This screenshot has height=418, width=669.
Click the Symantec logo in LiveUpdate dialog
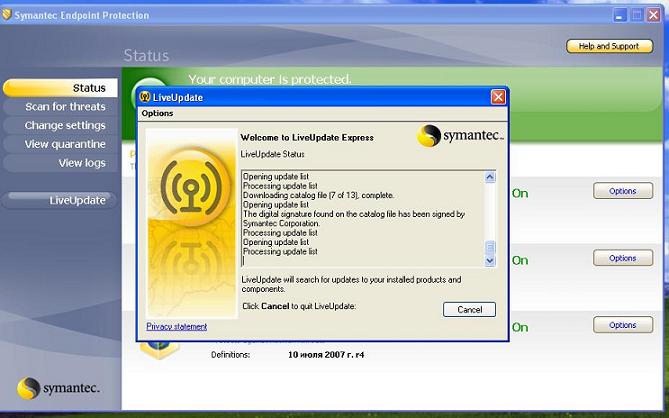[x=460, y=136]
